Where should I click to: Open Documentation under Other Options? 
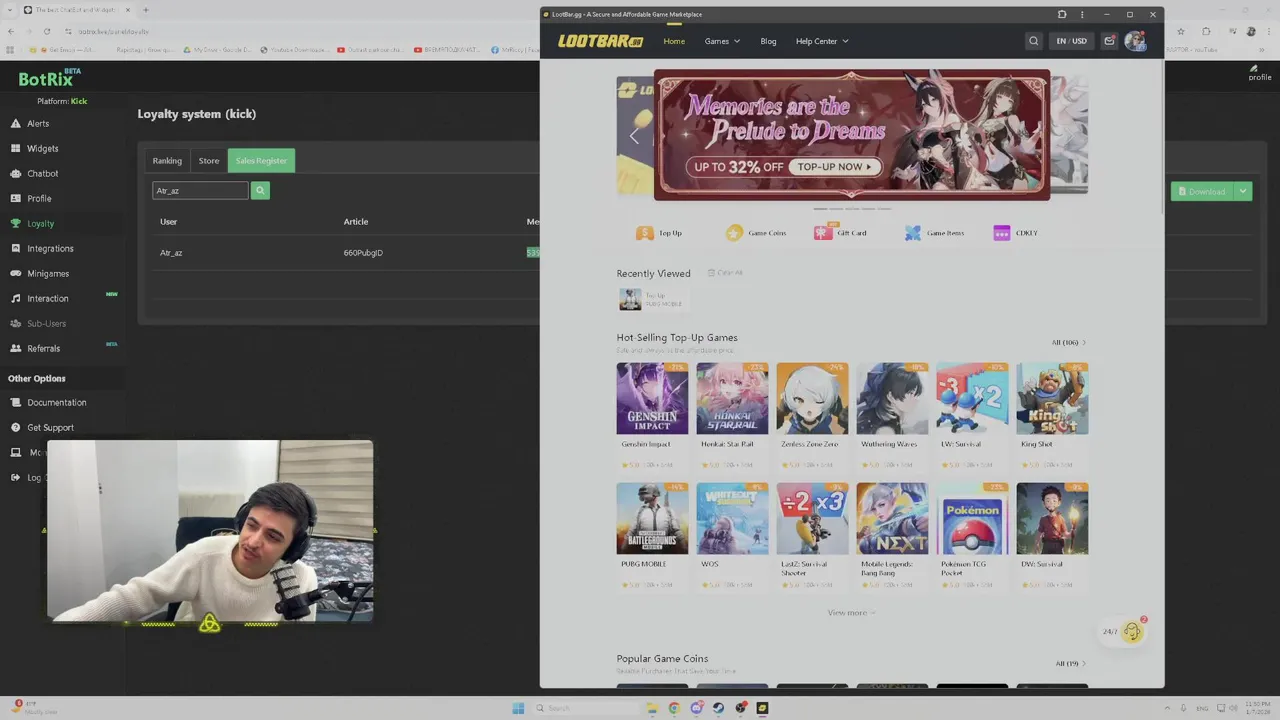coord(56,402)
